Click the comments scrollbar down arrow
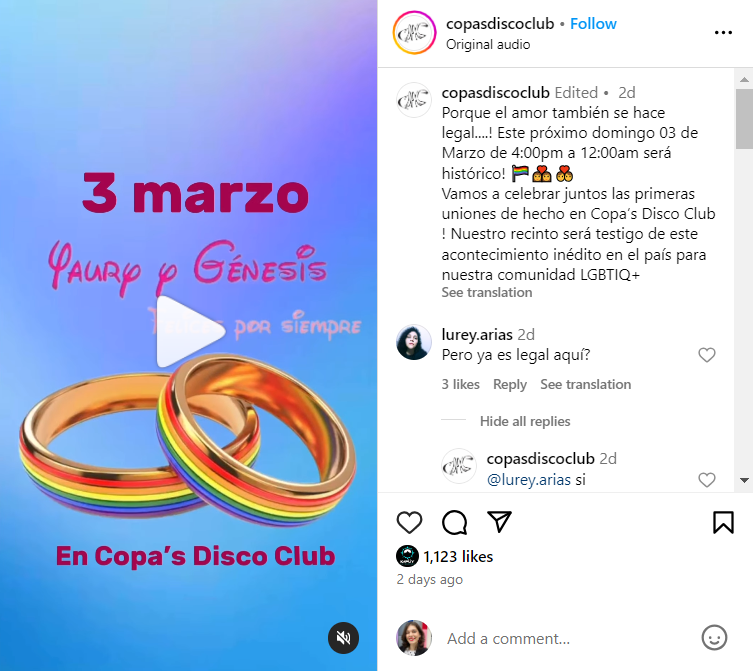Image resolution: width=753 pixels, height=671 pixels. point(744,480)
